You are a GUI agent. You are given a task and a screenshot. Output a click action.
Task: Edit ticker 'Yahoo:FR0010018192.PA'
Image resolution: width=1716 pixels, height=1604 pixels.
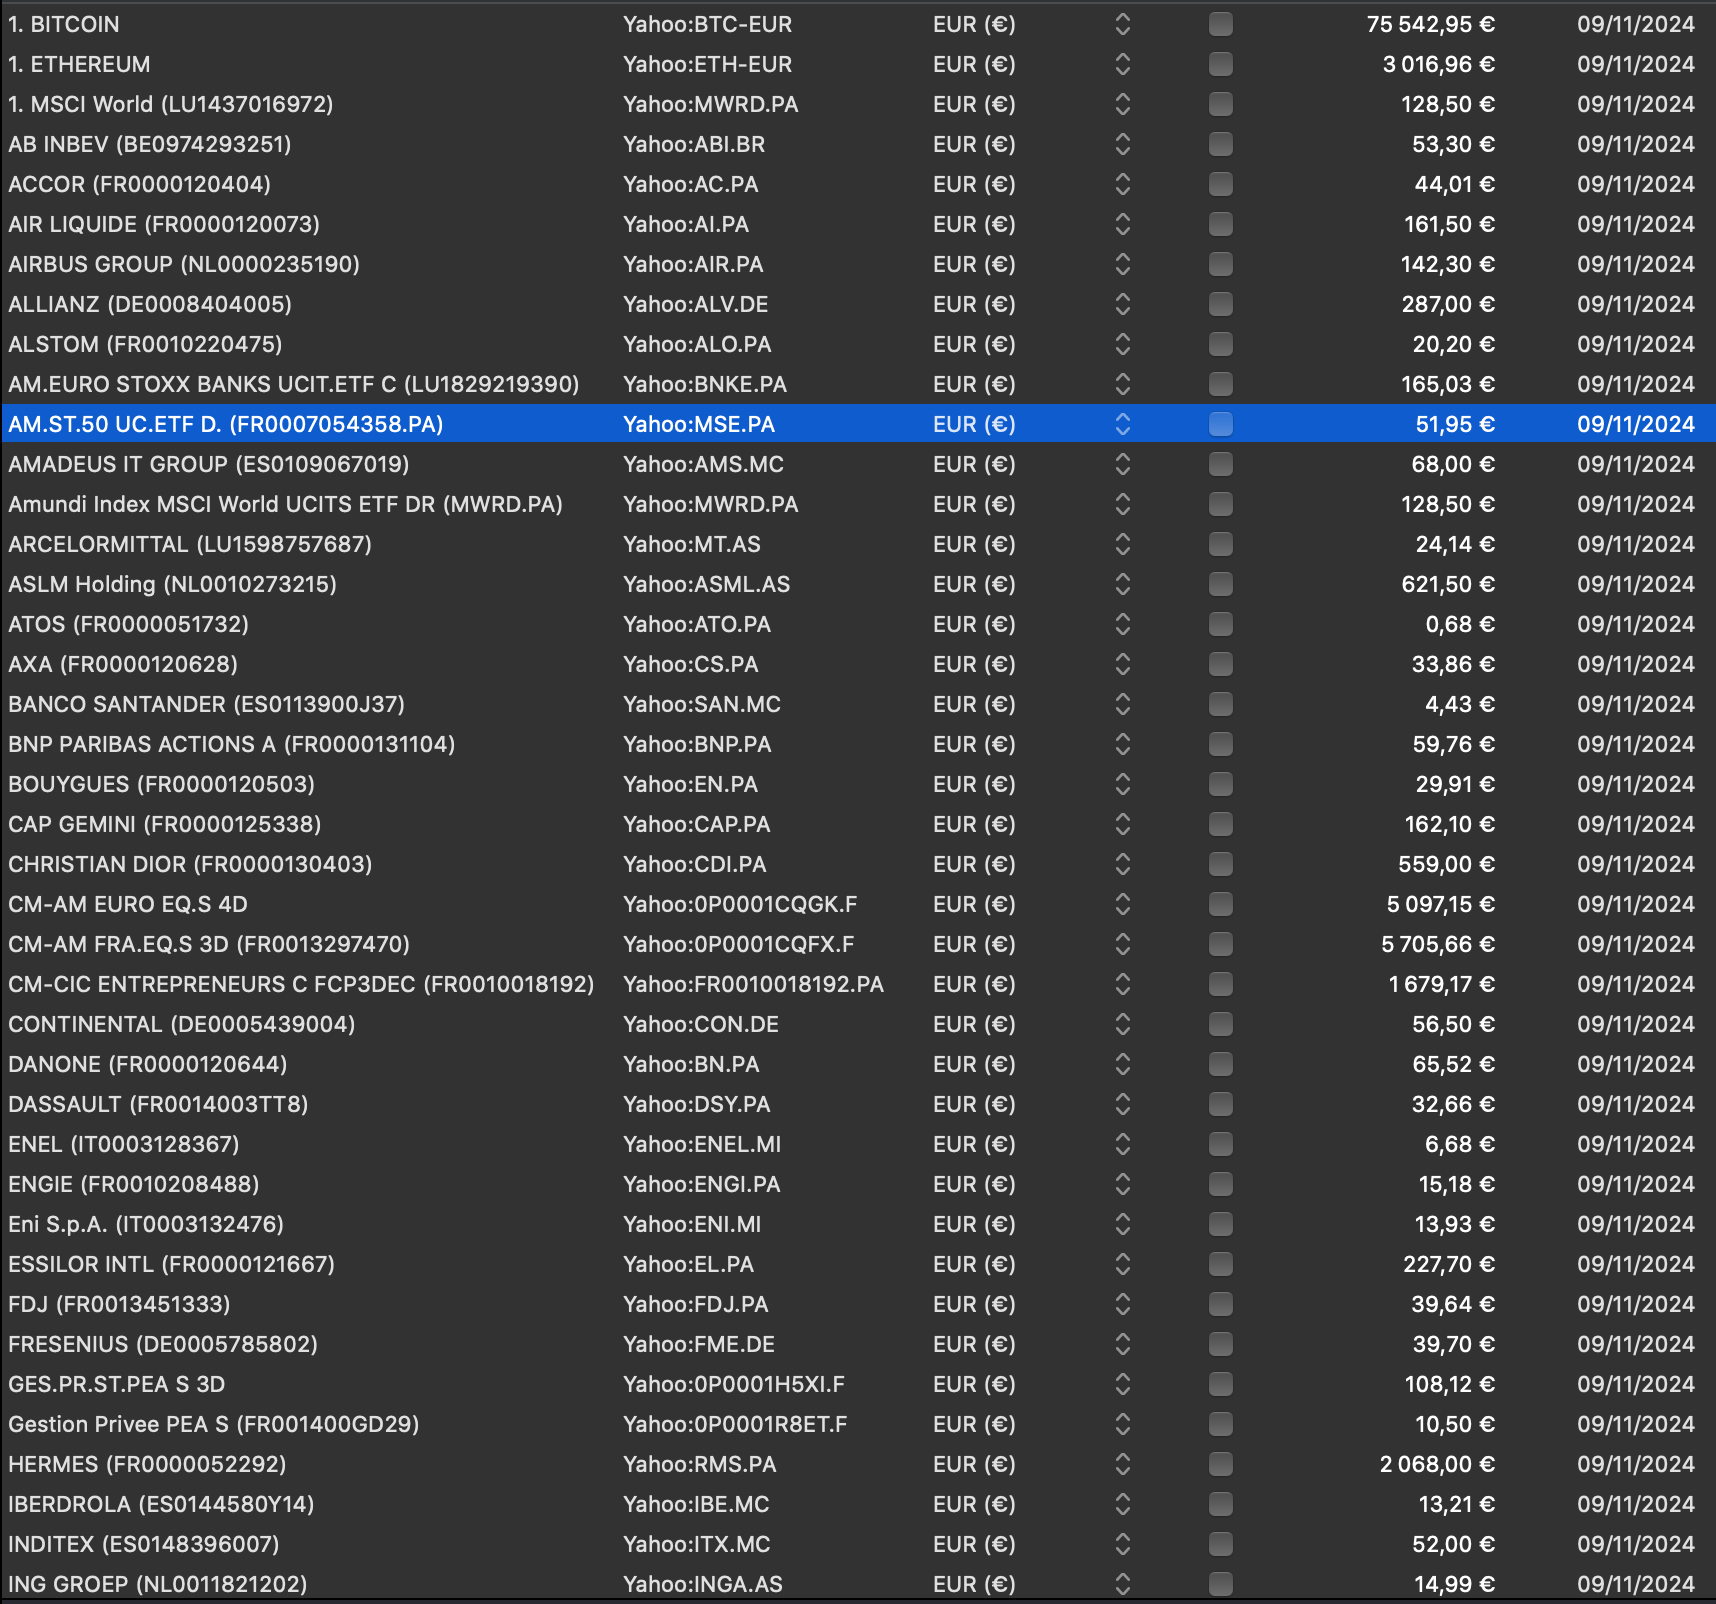click(753, 984)
